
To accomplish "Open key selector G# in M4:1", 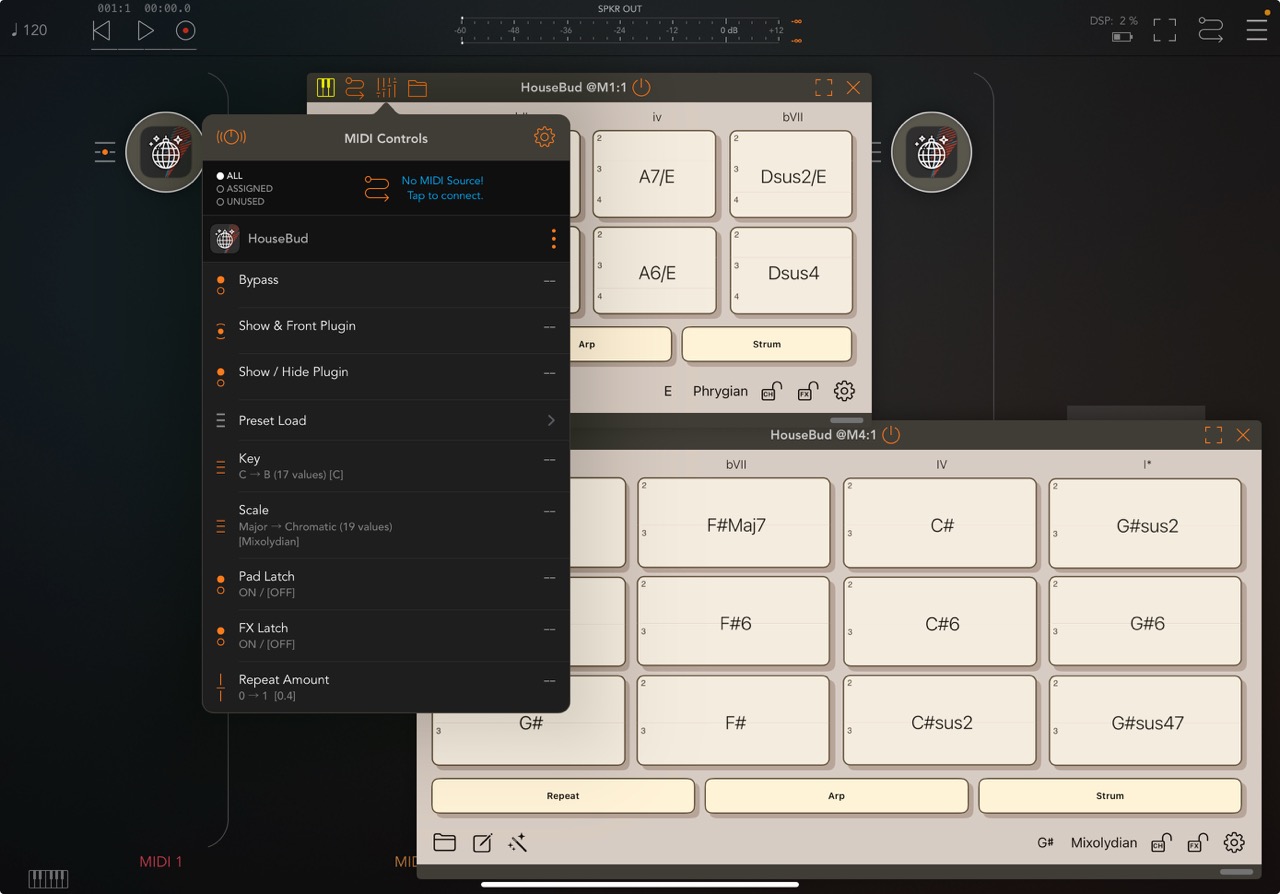I will tap(1046, 843).
